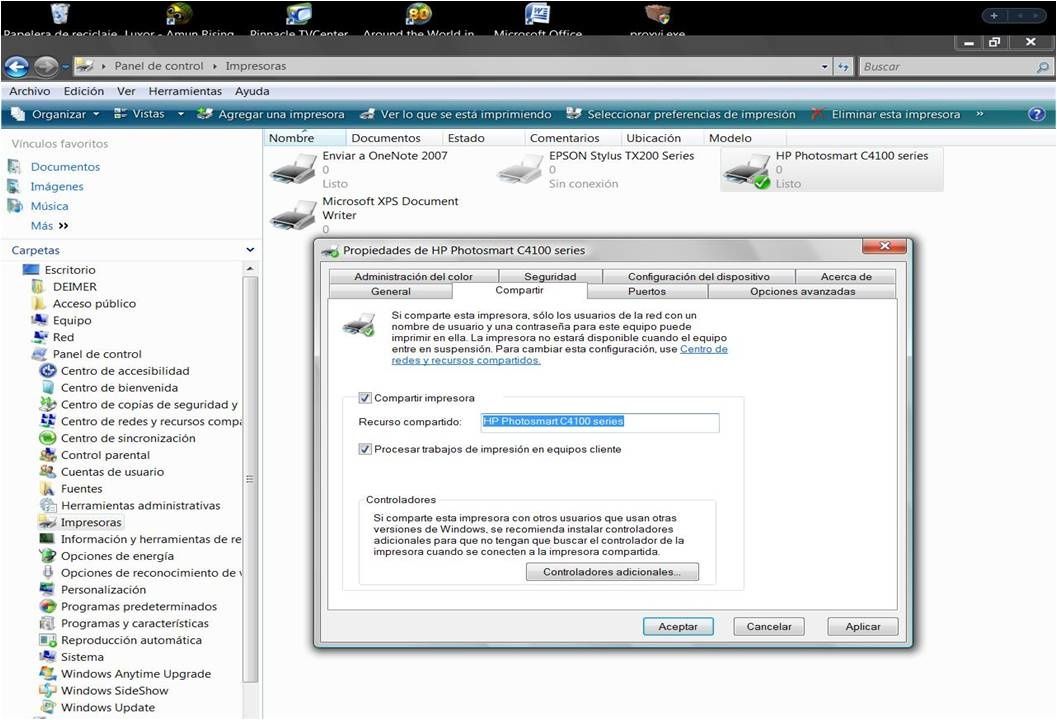Image resolution: width=1057 pixels, height=720 pixels.
Task: Click the Pinnacle TVCenter desktop icon
Action: coord(299,13)
